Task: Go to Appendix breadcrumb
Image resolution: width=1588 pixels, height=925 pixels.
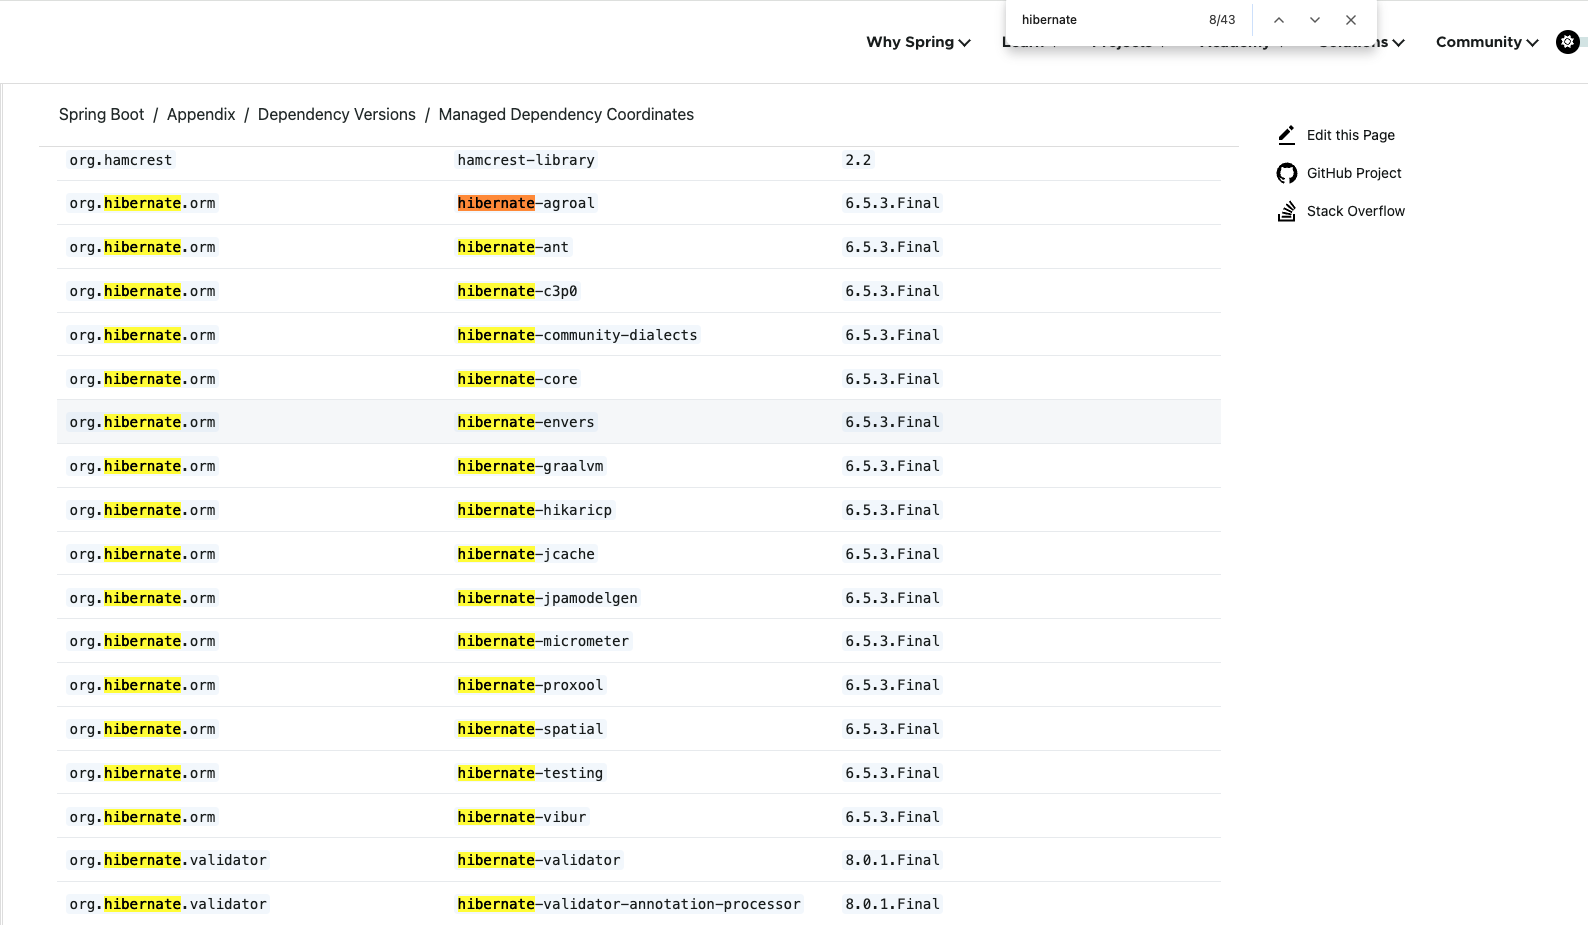Action: tap(201, 114)
